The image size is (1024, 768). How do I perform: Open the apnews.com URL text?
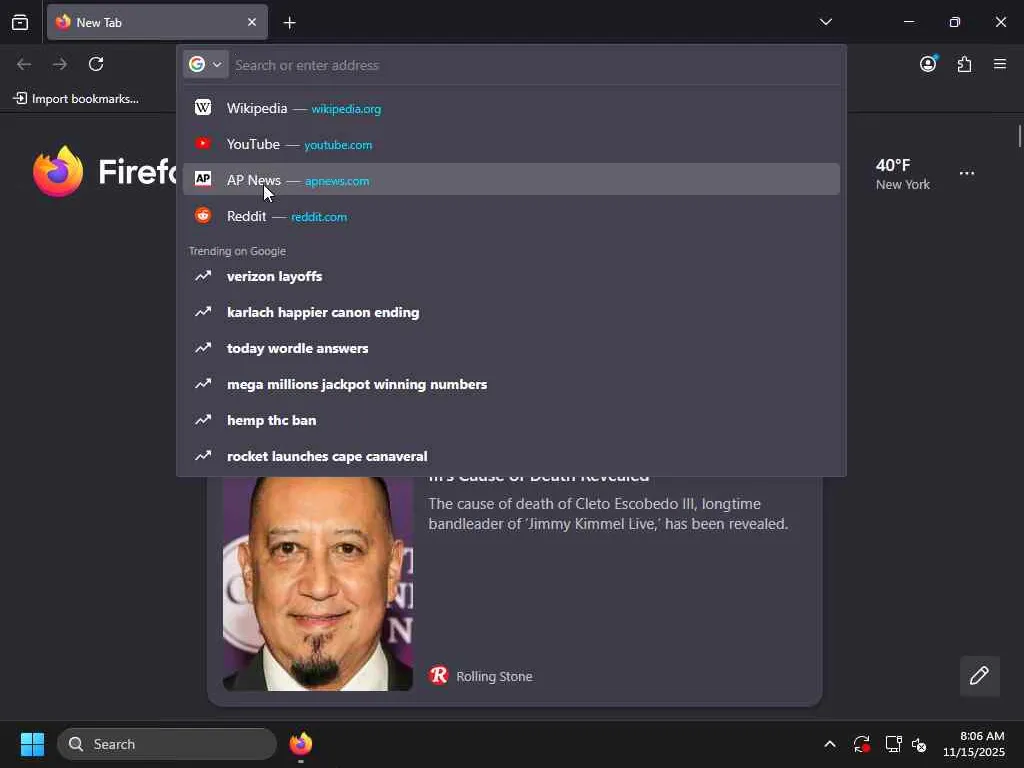click(337, 181)
